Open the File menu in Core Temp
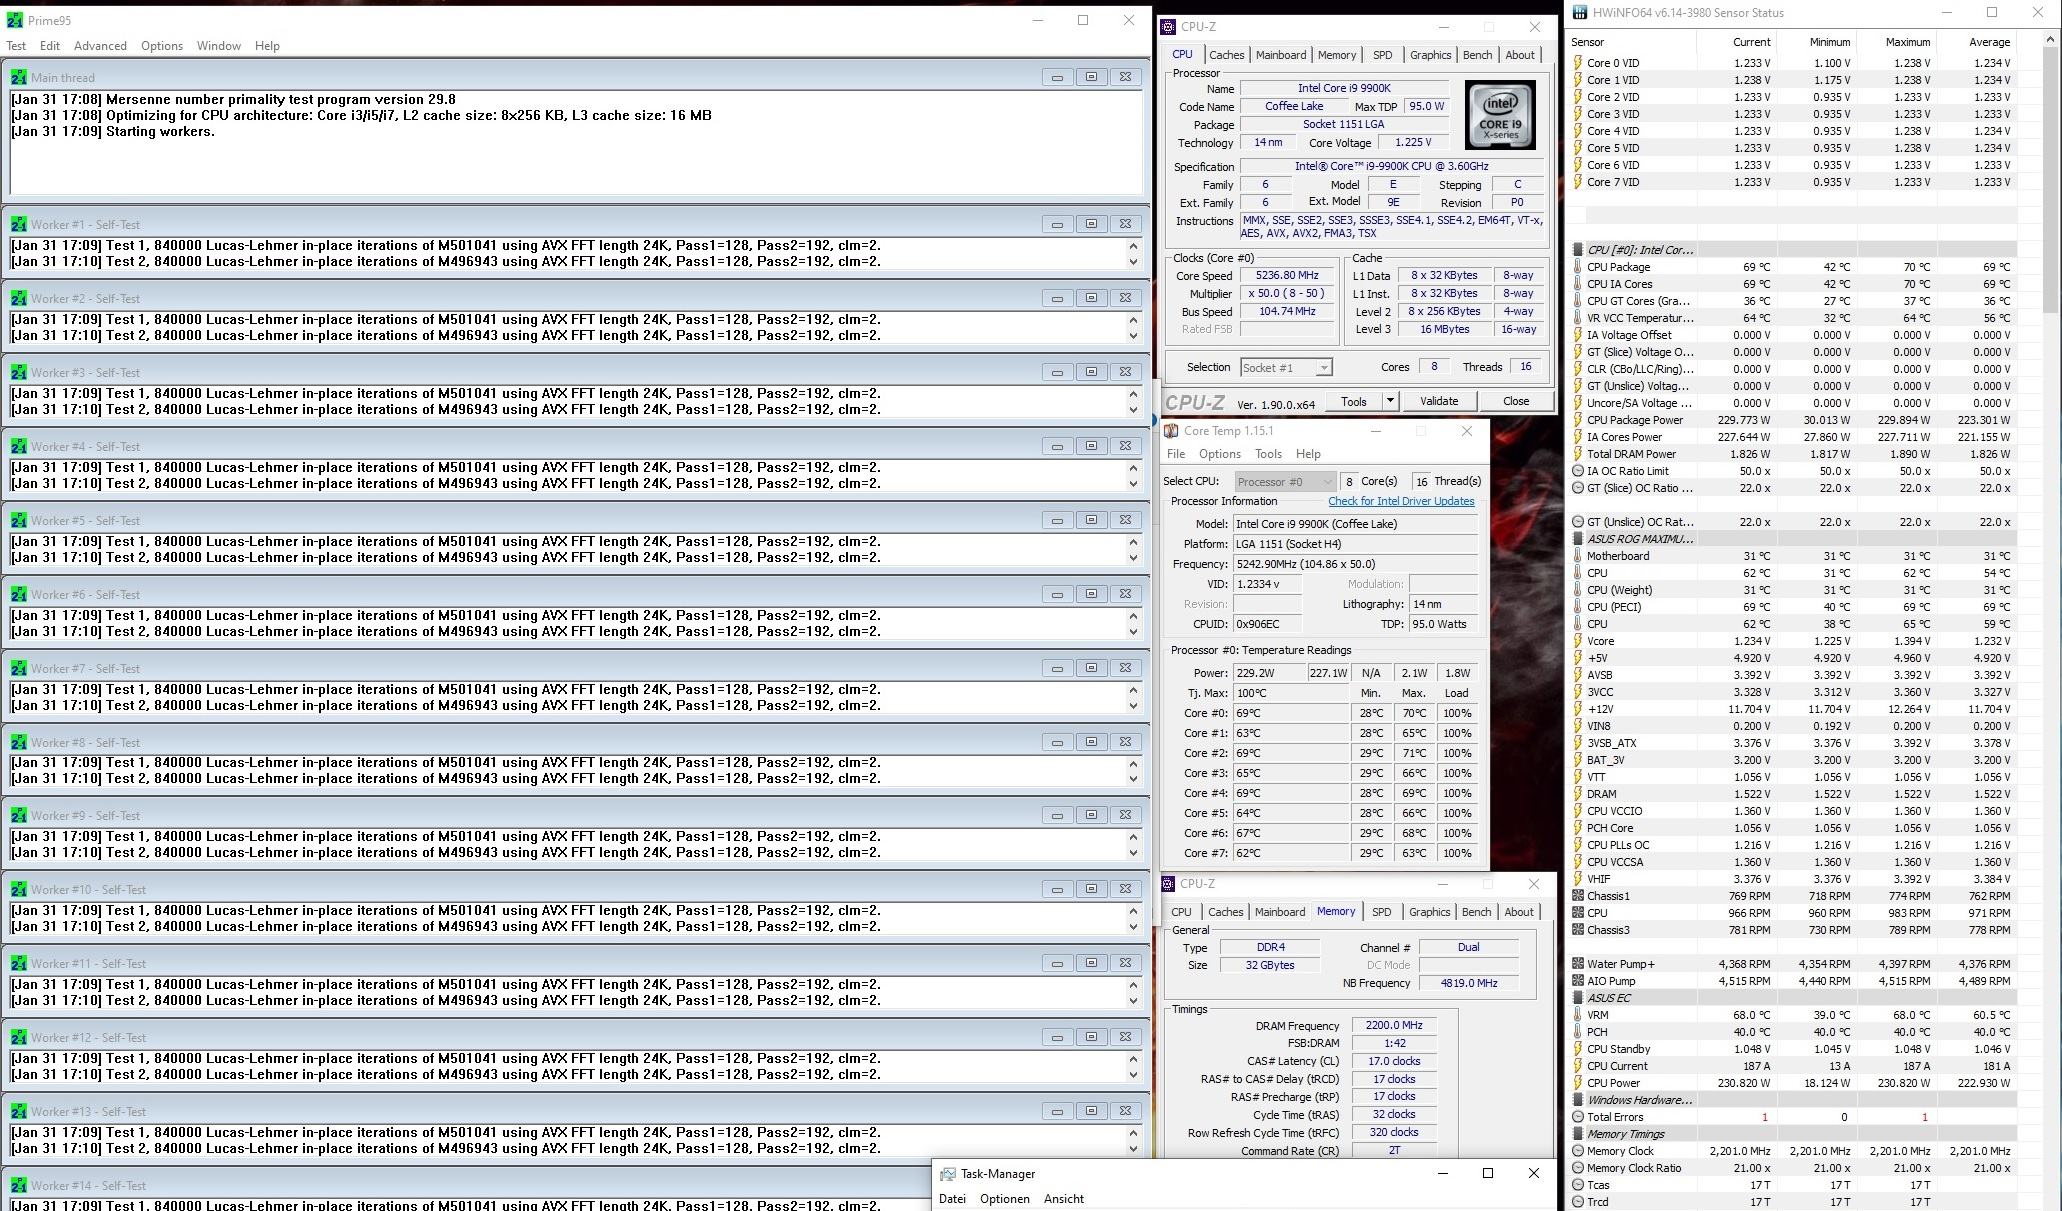 click(x=1176, y=454)
